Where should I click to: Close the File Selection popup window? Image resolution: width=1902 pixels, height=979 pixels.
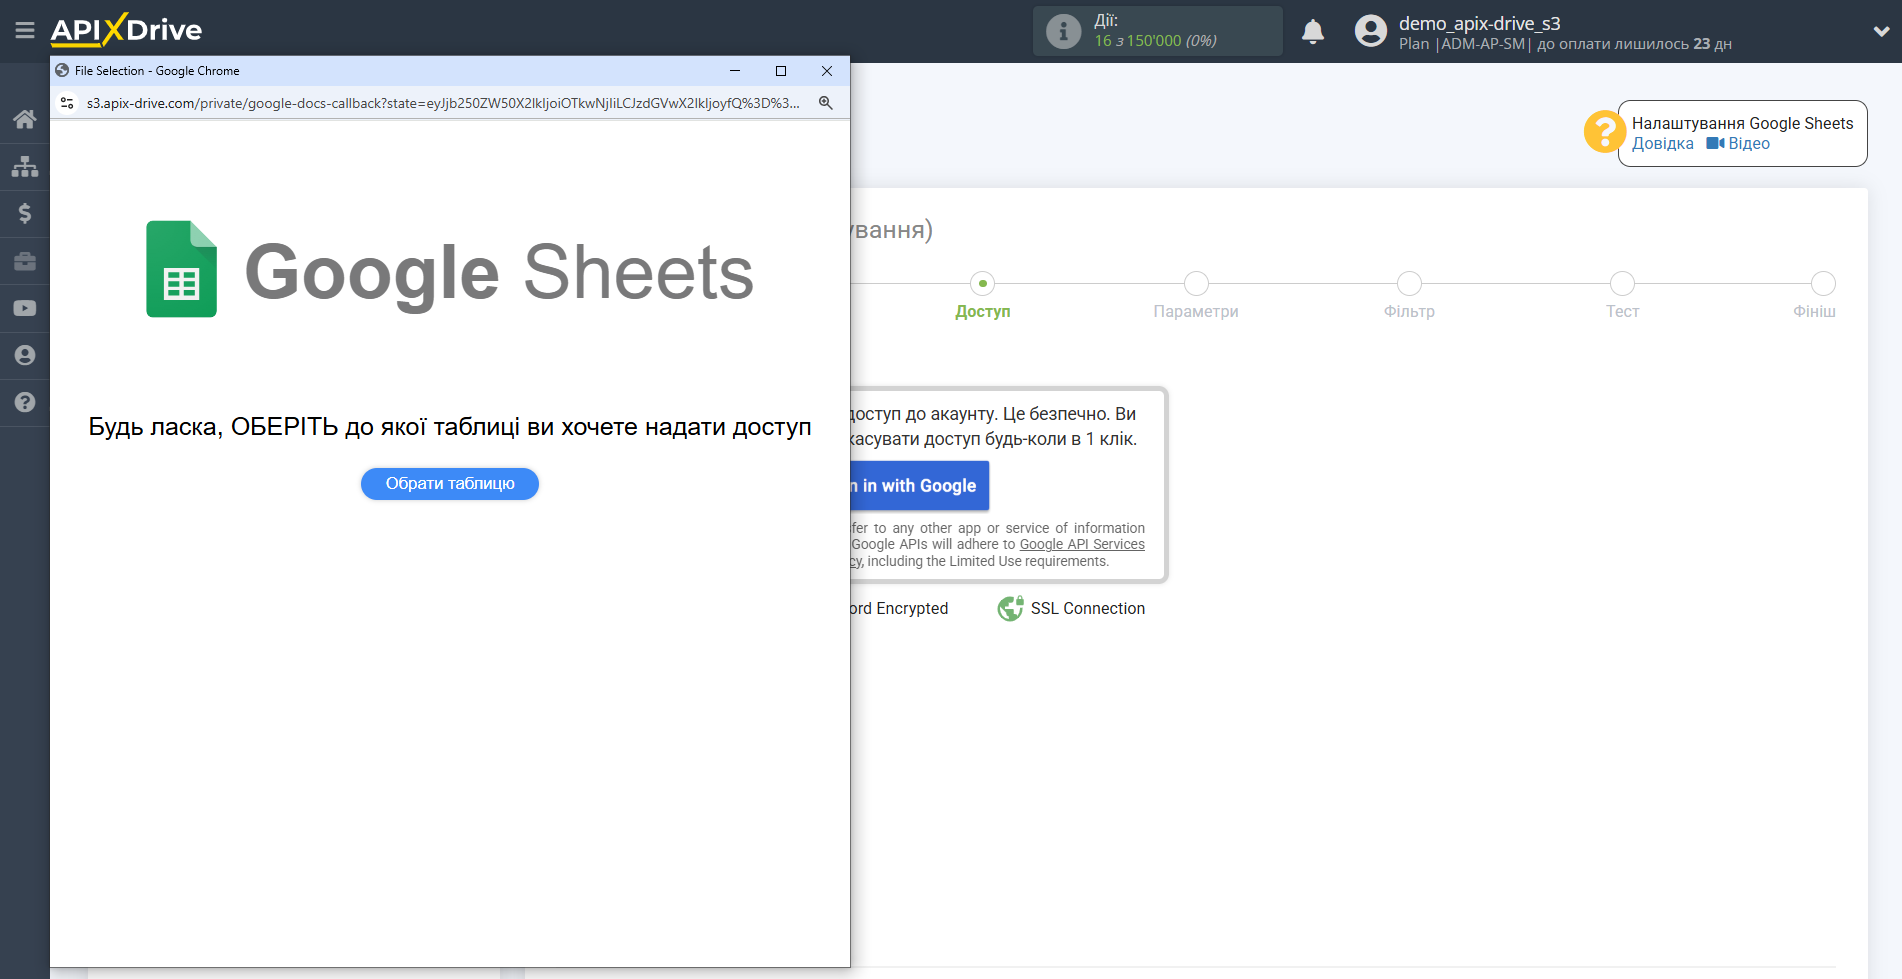[827, 71]
